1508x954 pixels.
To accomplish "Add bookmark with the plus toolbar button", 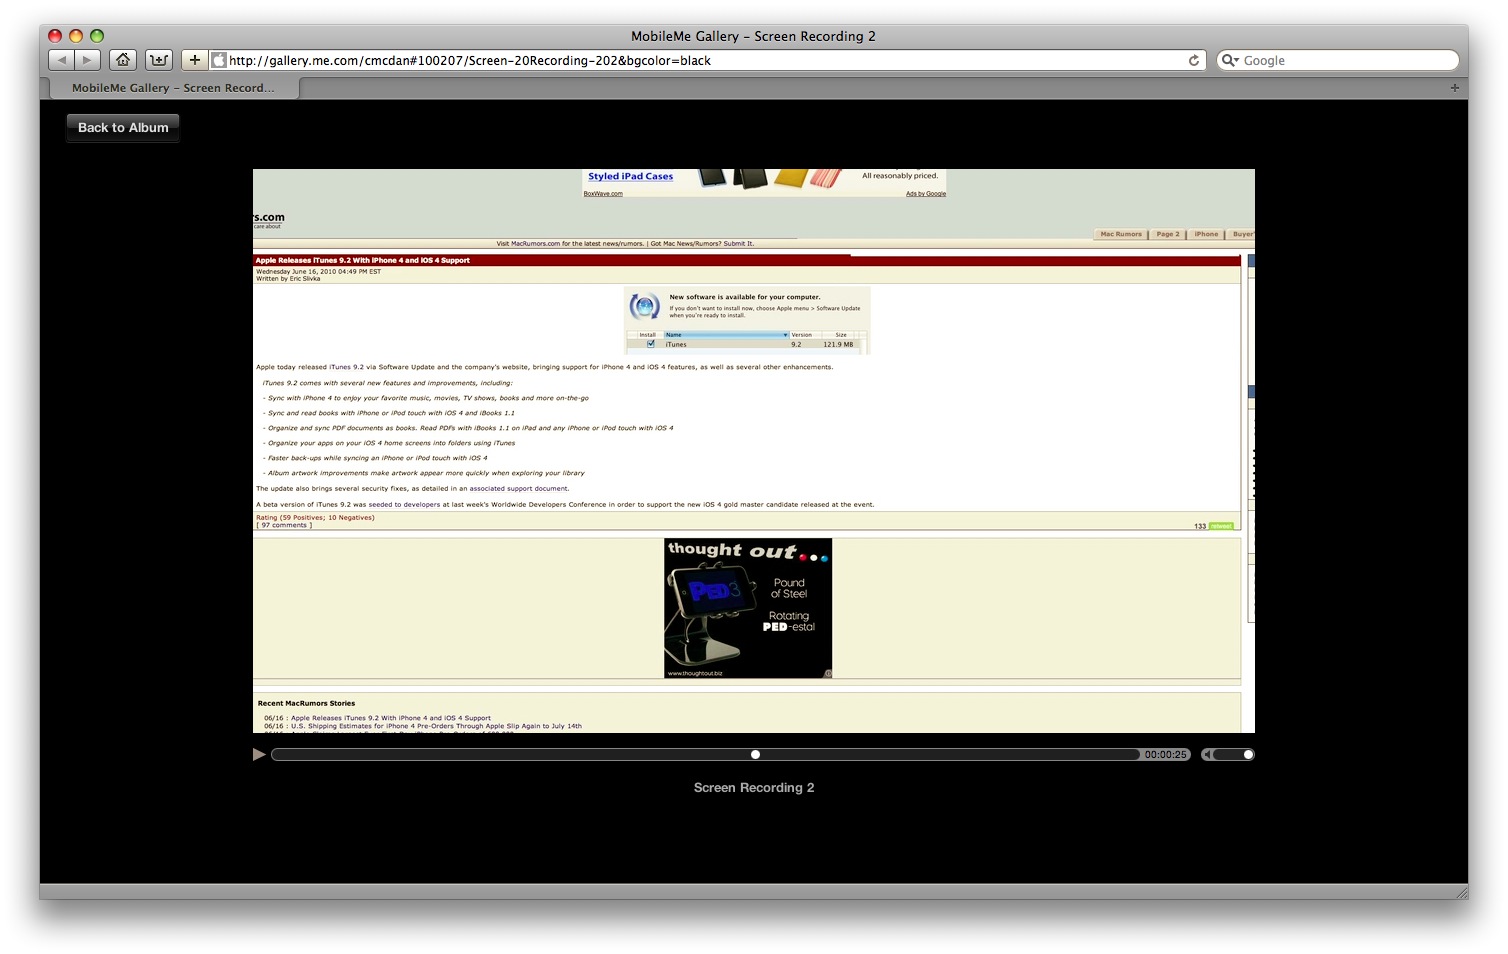I will (x=195, y=60).
